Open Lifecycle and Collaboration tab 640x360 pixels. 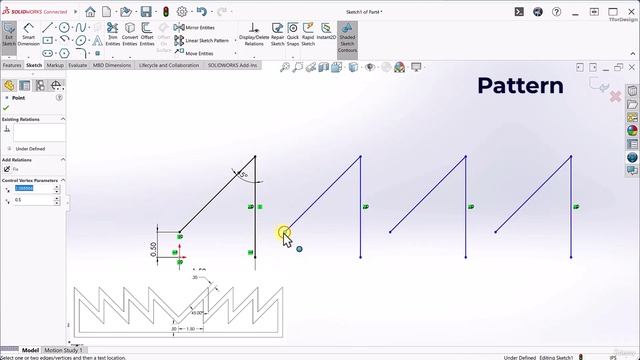169,65
